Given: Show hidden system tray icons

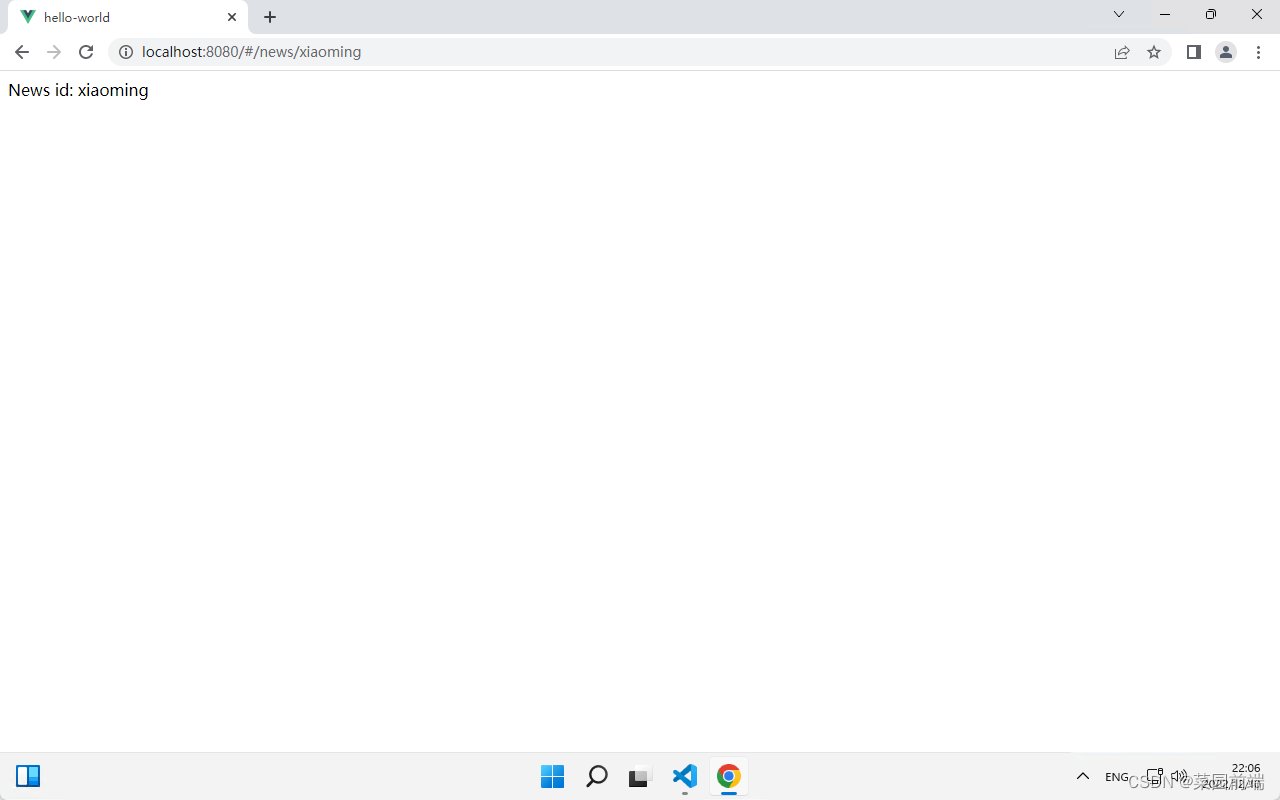Looking at the screenshot, I should (1083, 776).
